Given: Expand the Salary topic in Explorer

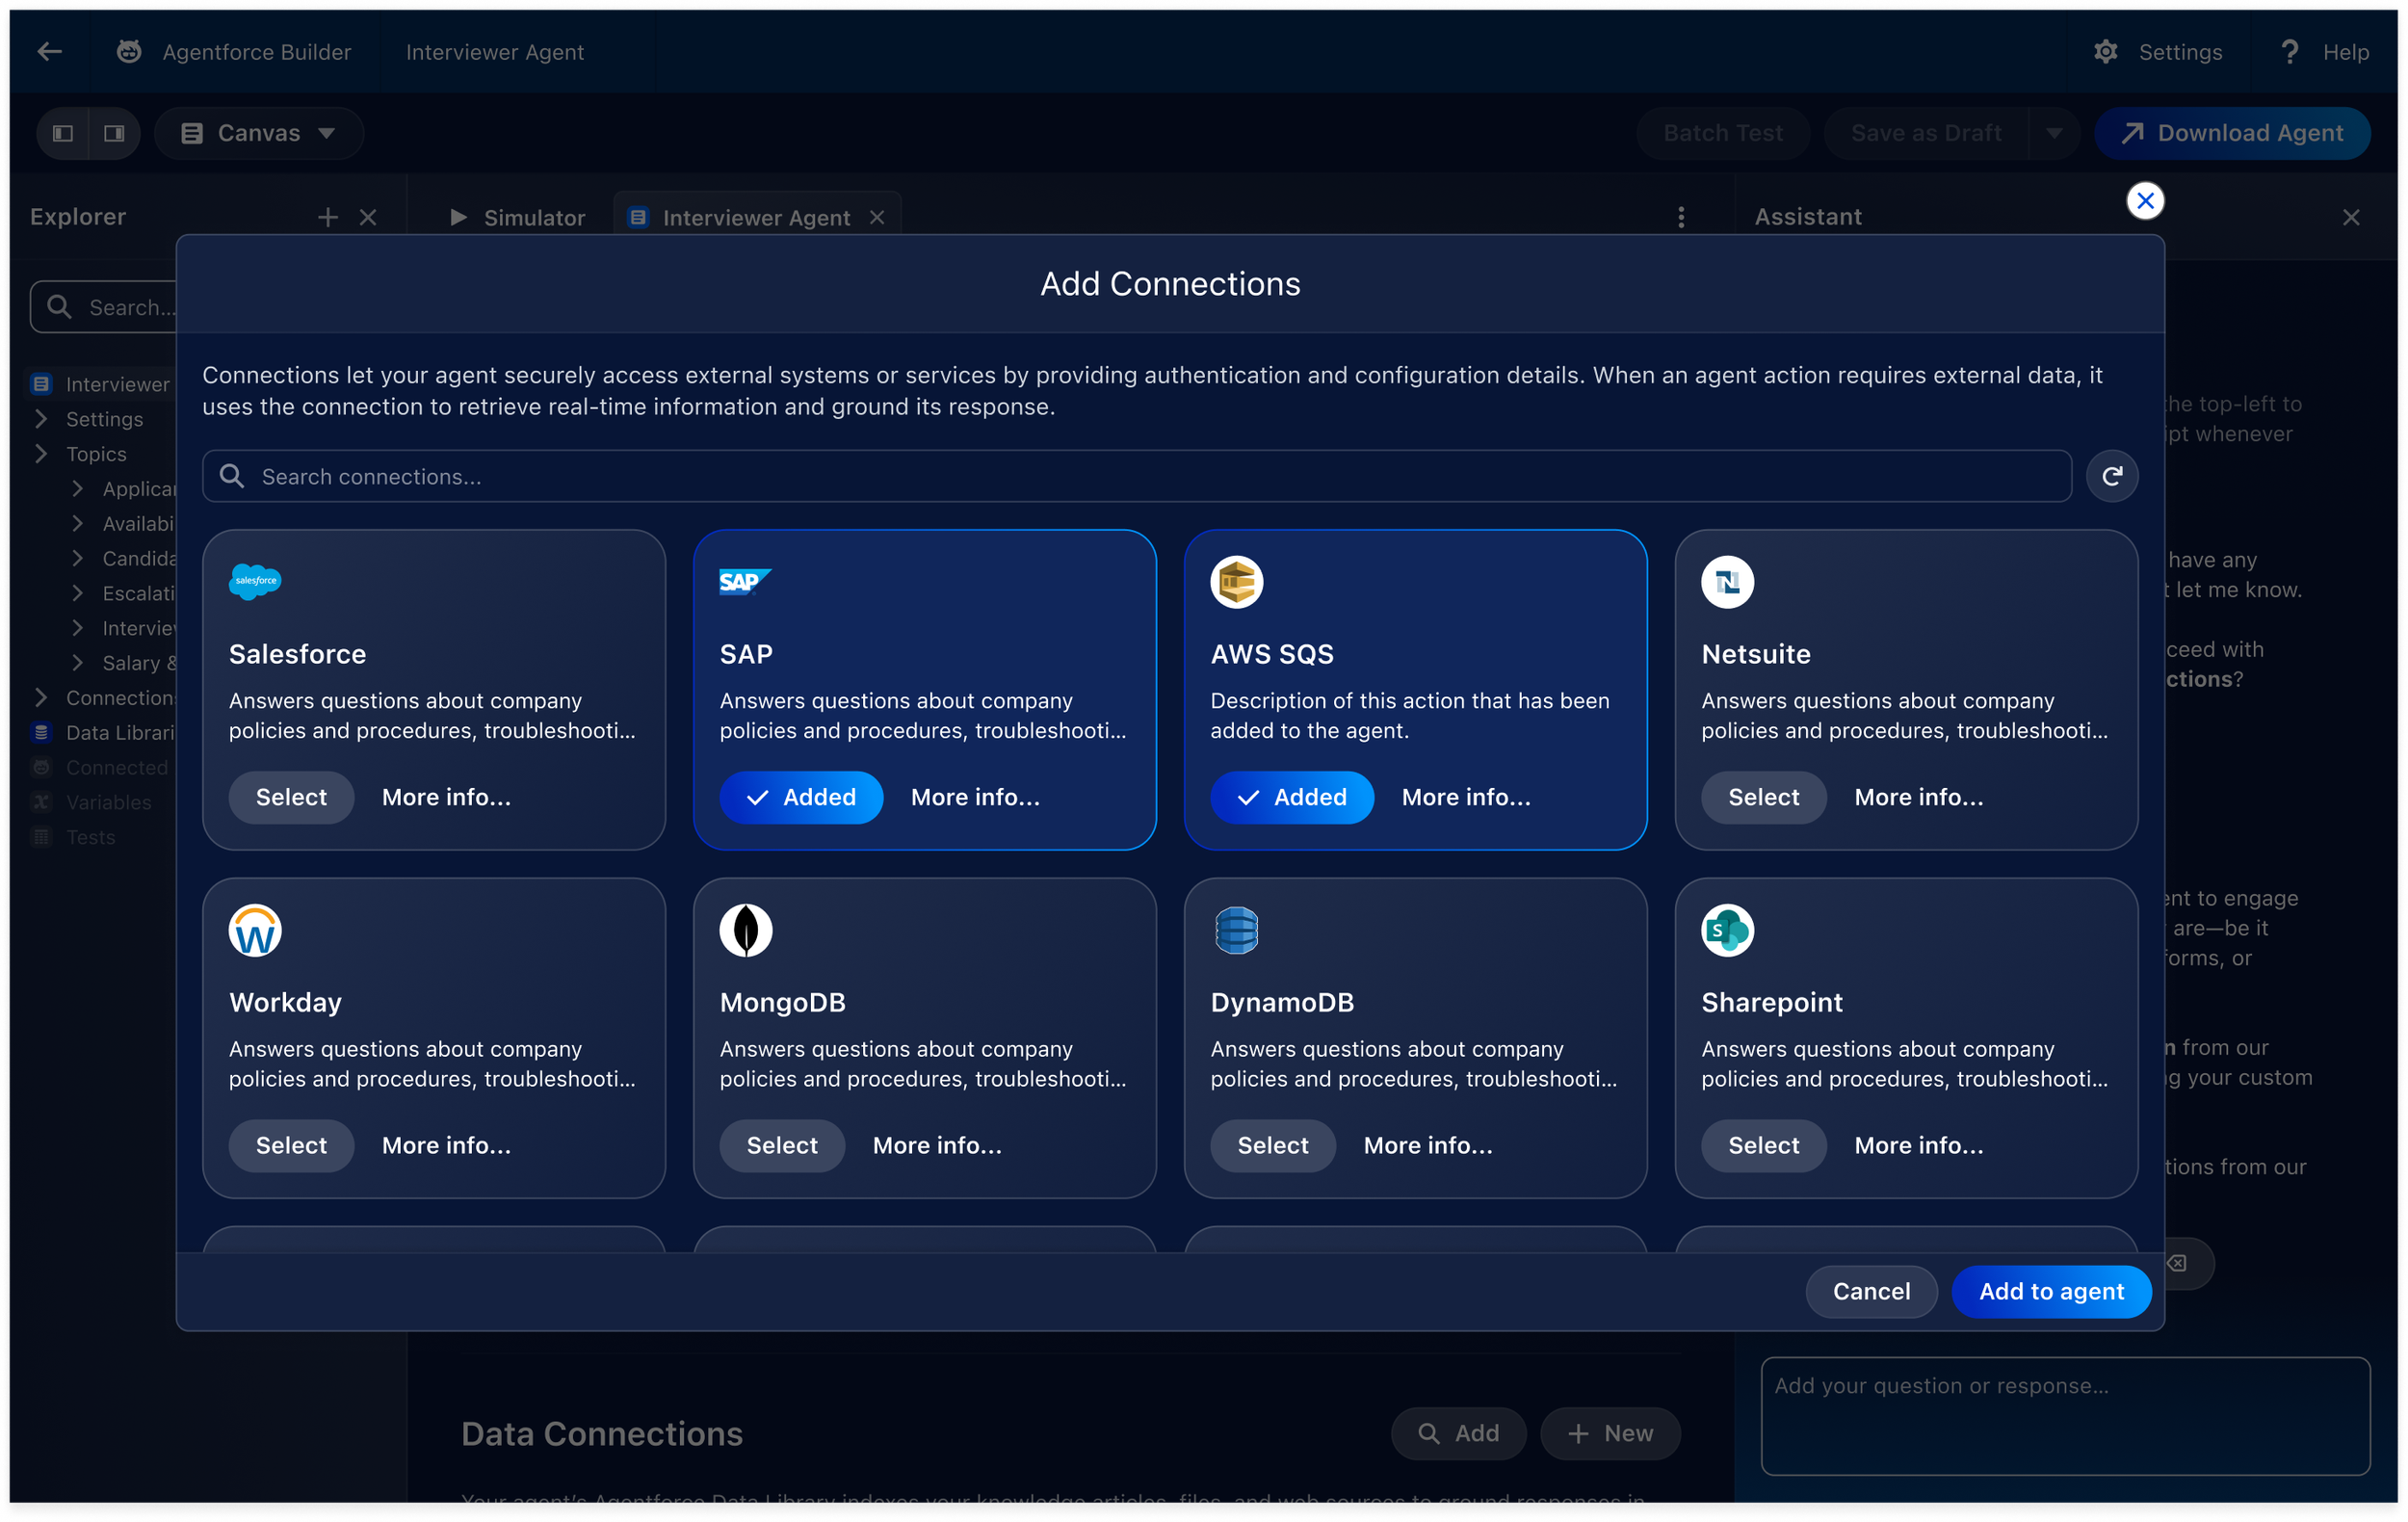Looking at the screenshot, I should tap(78, 663).
